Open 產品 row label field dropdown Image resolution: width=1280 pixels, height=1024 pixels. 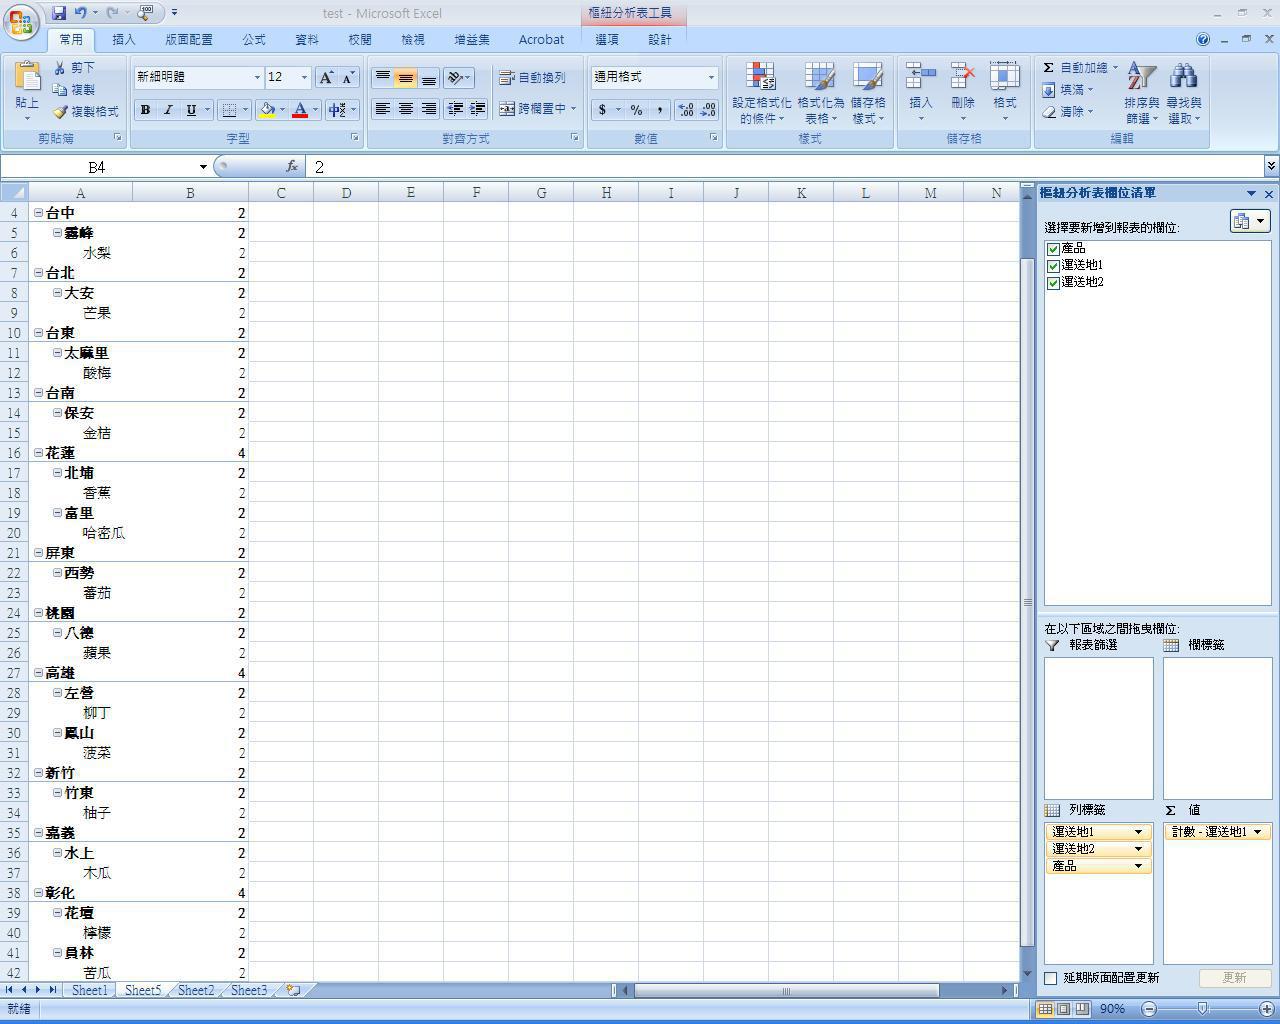point(1138,866)
